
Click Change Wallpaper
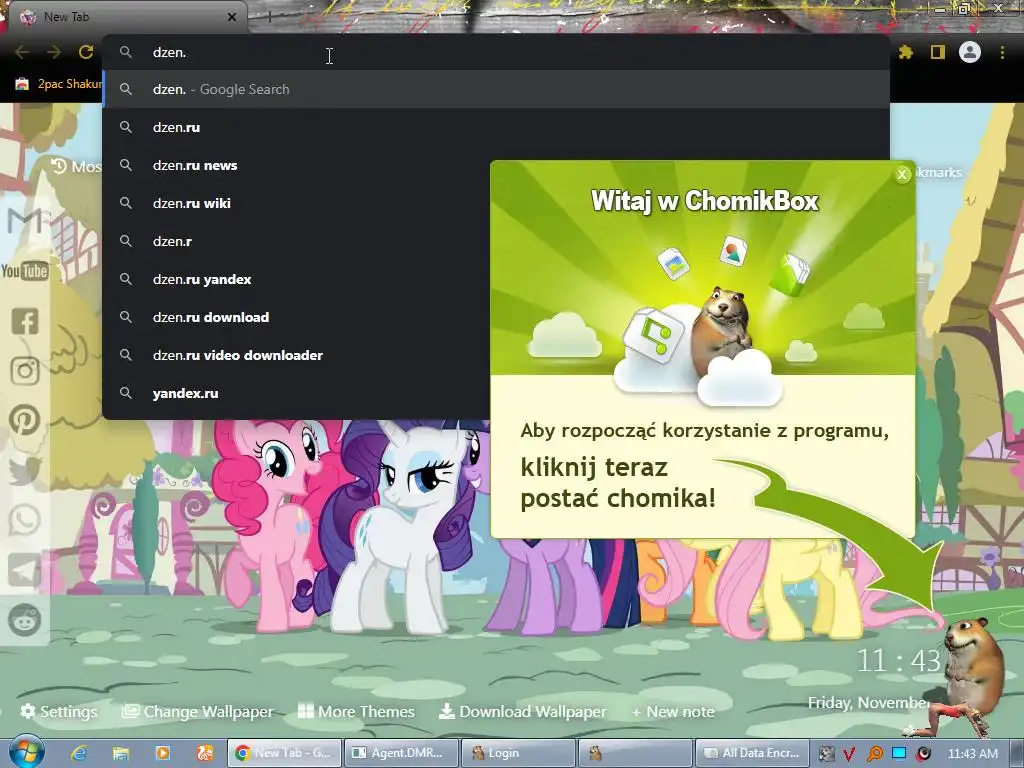point(198,711)
